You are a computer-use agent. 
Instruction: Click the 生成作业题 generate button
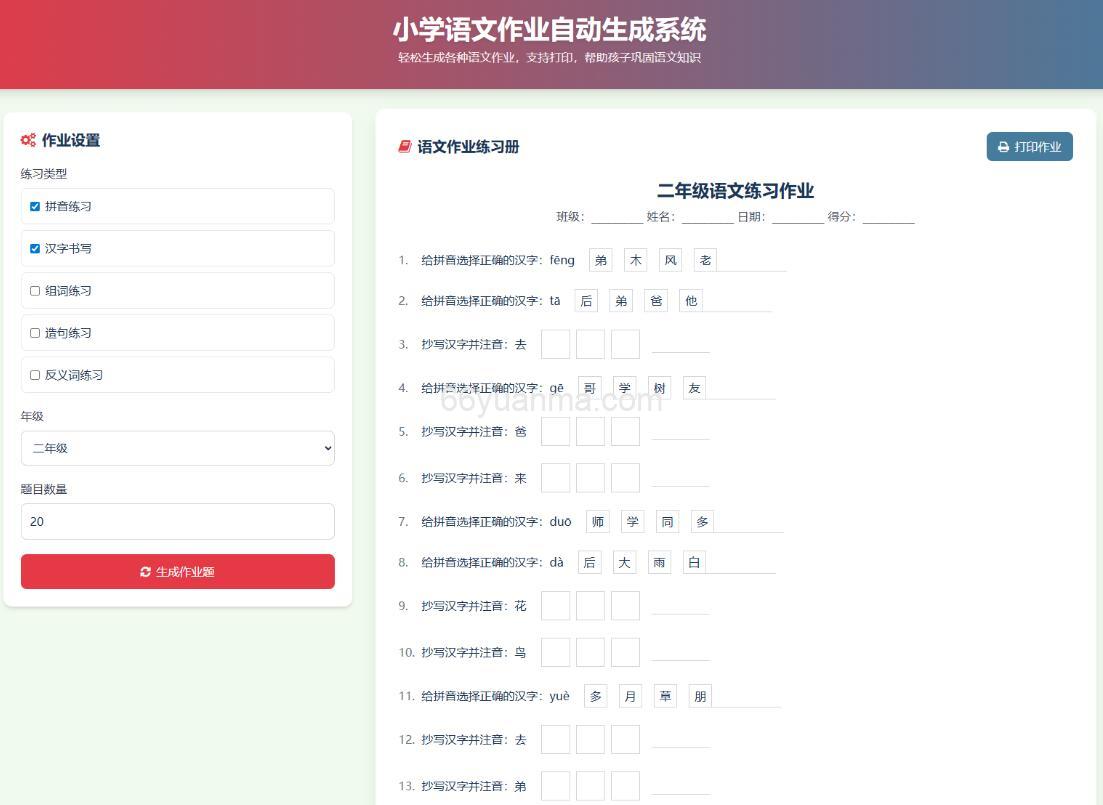tap(177, 571)
